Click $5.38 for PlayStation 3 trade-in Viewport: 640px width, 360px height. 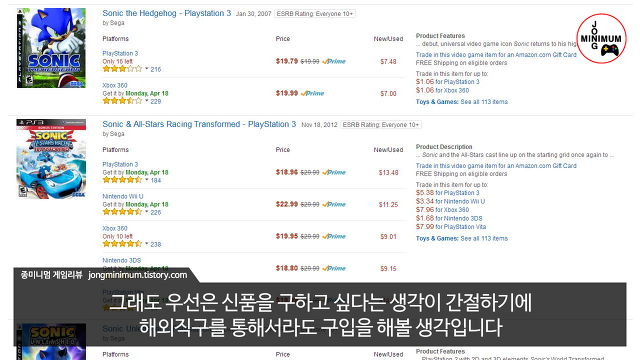(x=448, y=193)
